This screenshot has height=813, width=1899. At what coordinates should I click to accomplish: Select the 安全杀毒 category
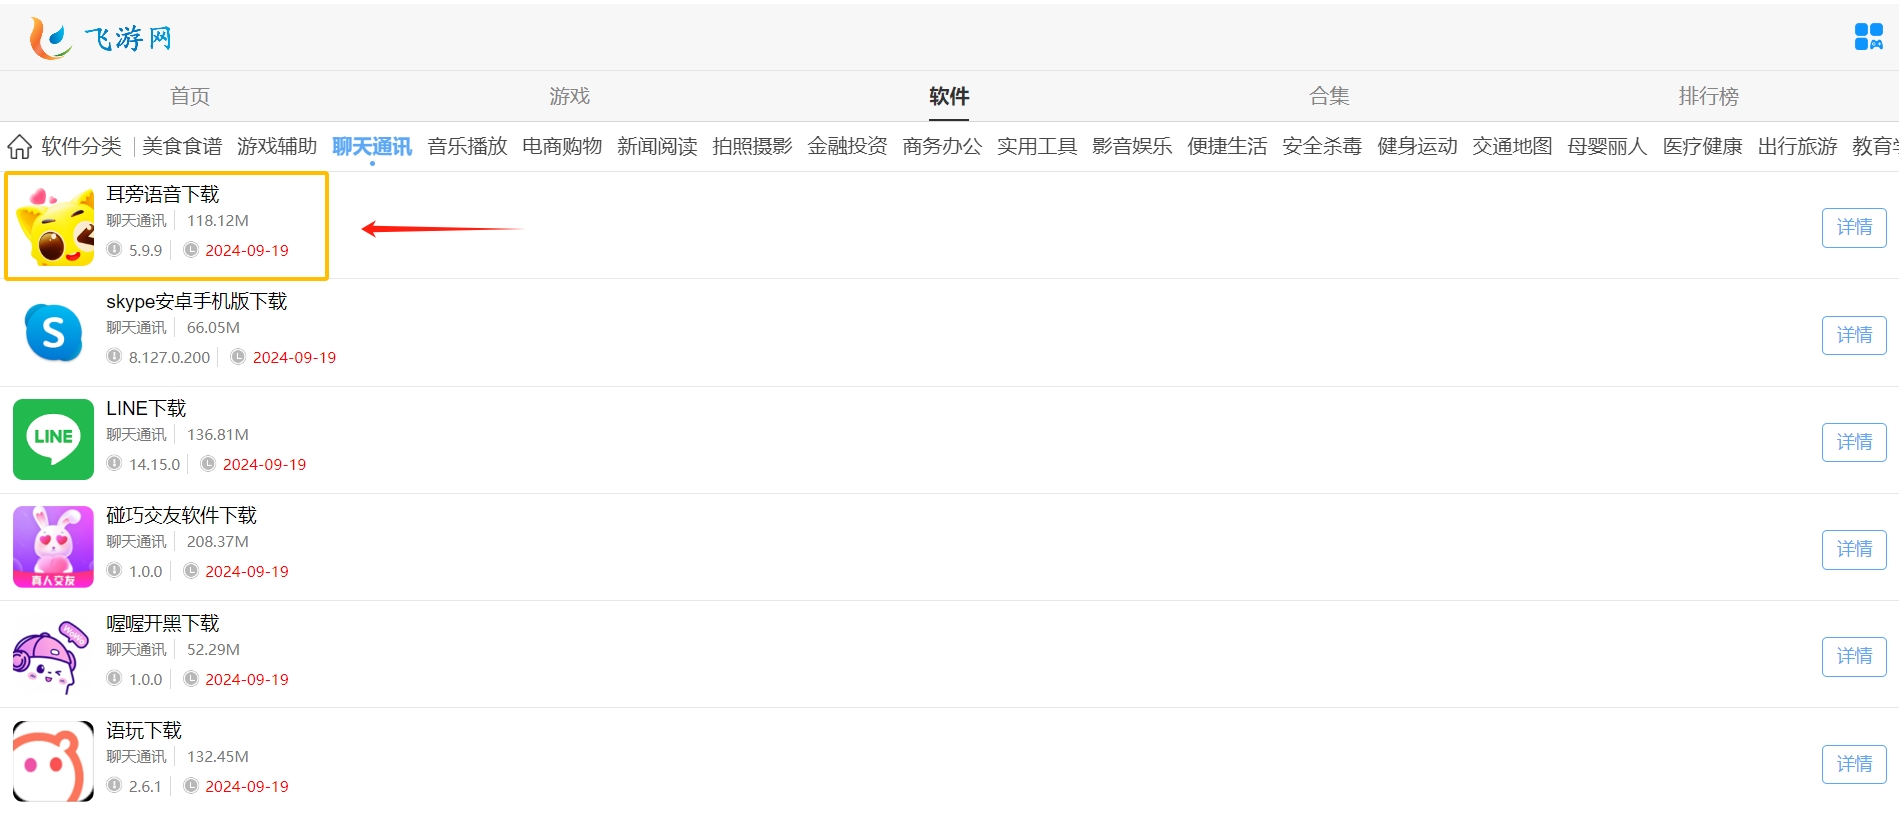coord(1322,146)
